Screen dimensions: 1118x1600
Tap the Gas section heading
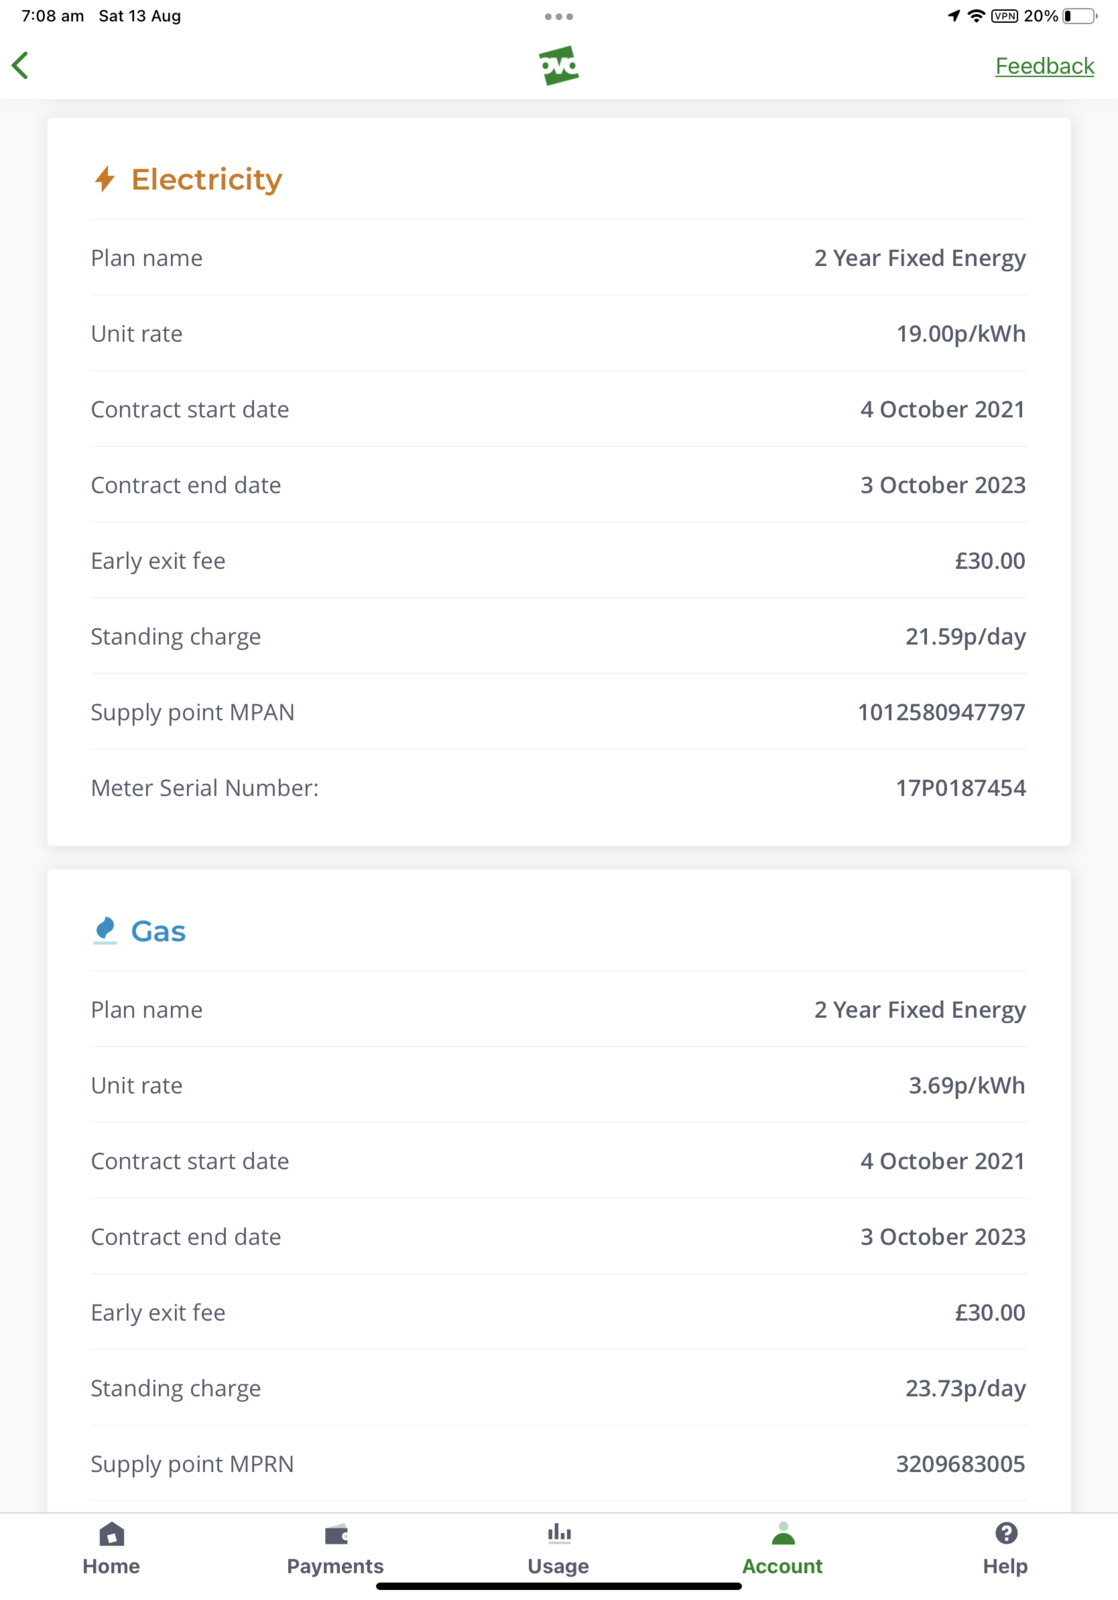click(x=158, y=931)
